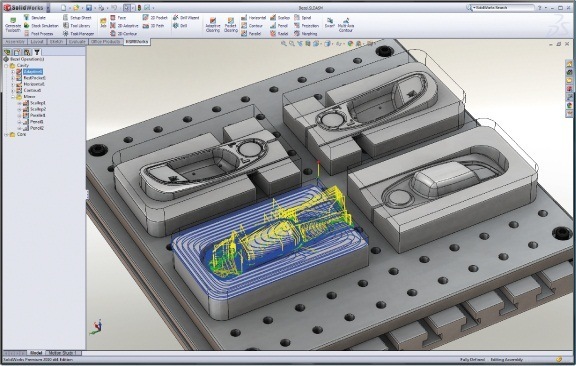Switch to the Sketch tab
Viewport: 576px width, 366px height.
click(x=57, y=42)
